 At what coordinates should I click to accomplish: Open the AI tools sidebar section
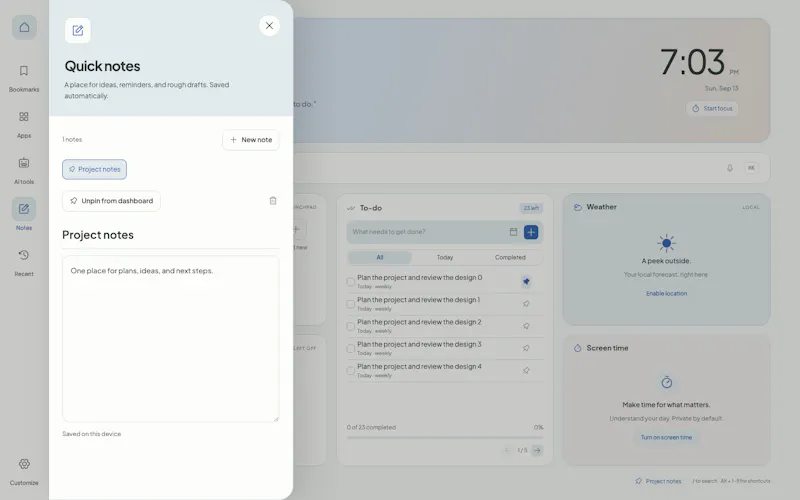[24, 170]
